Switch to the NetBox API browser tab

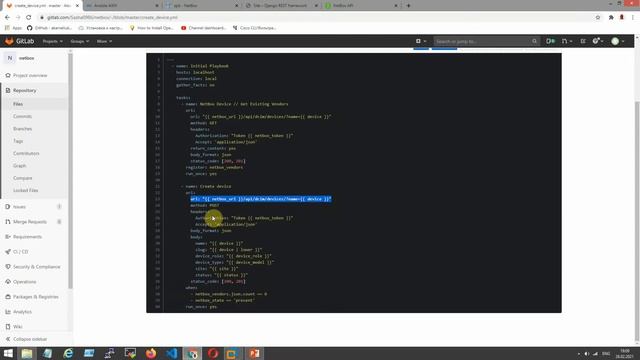[361, 6]
